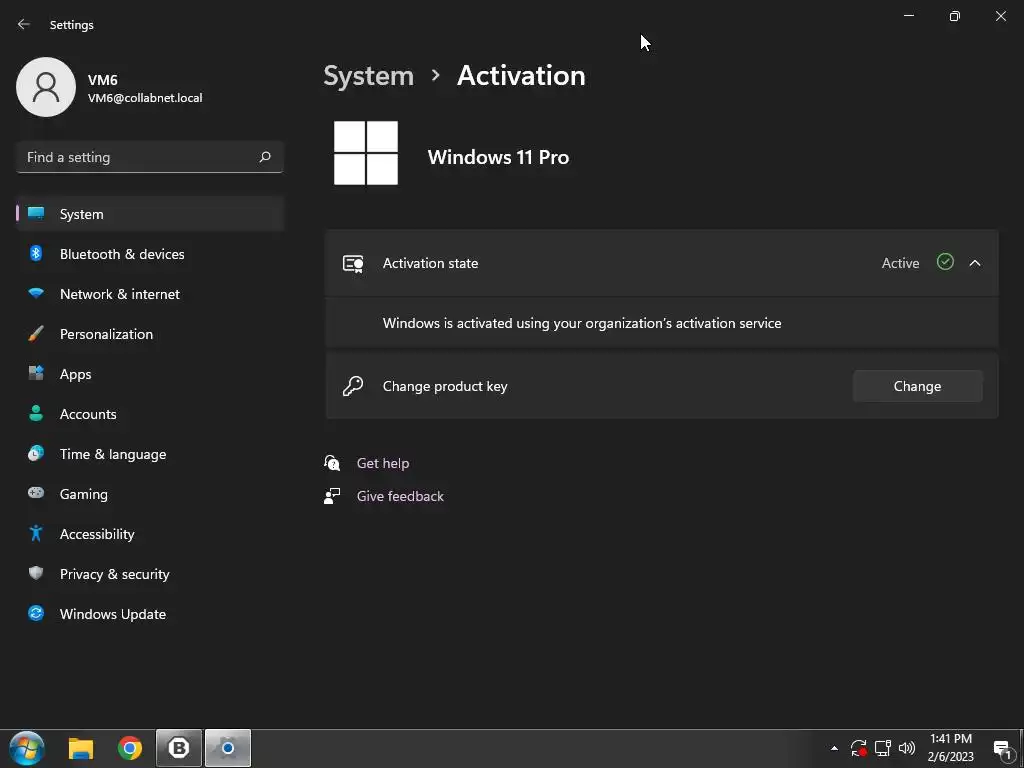
Task: Select System in the sidebar
Action: [150, 214]
